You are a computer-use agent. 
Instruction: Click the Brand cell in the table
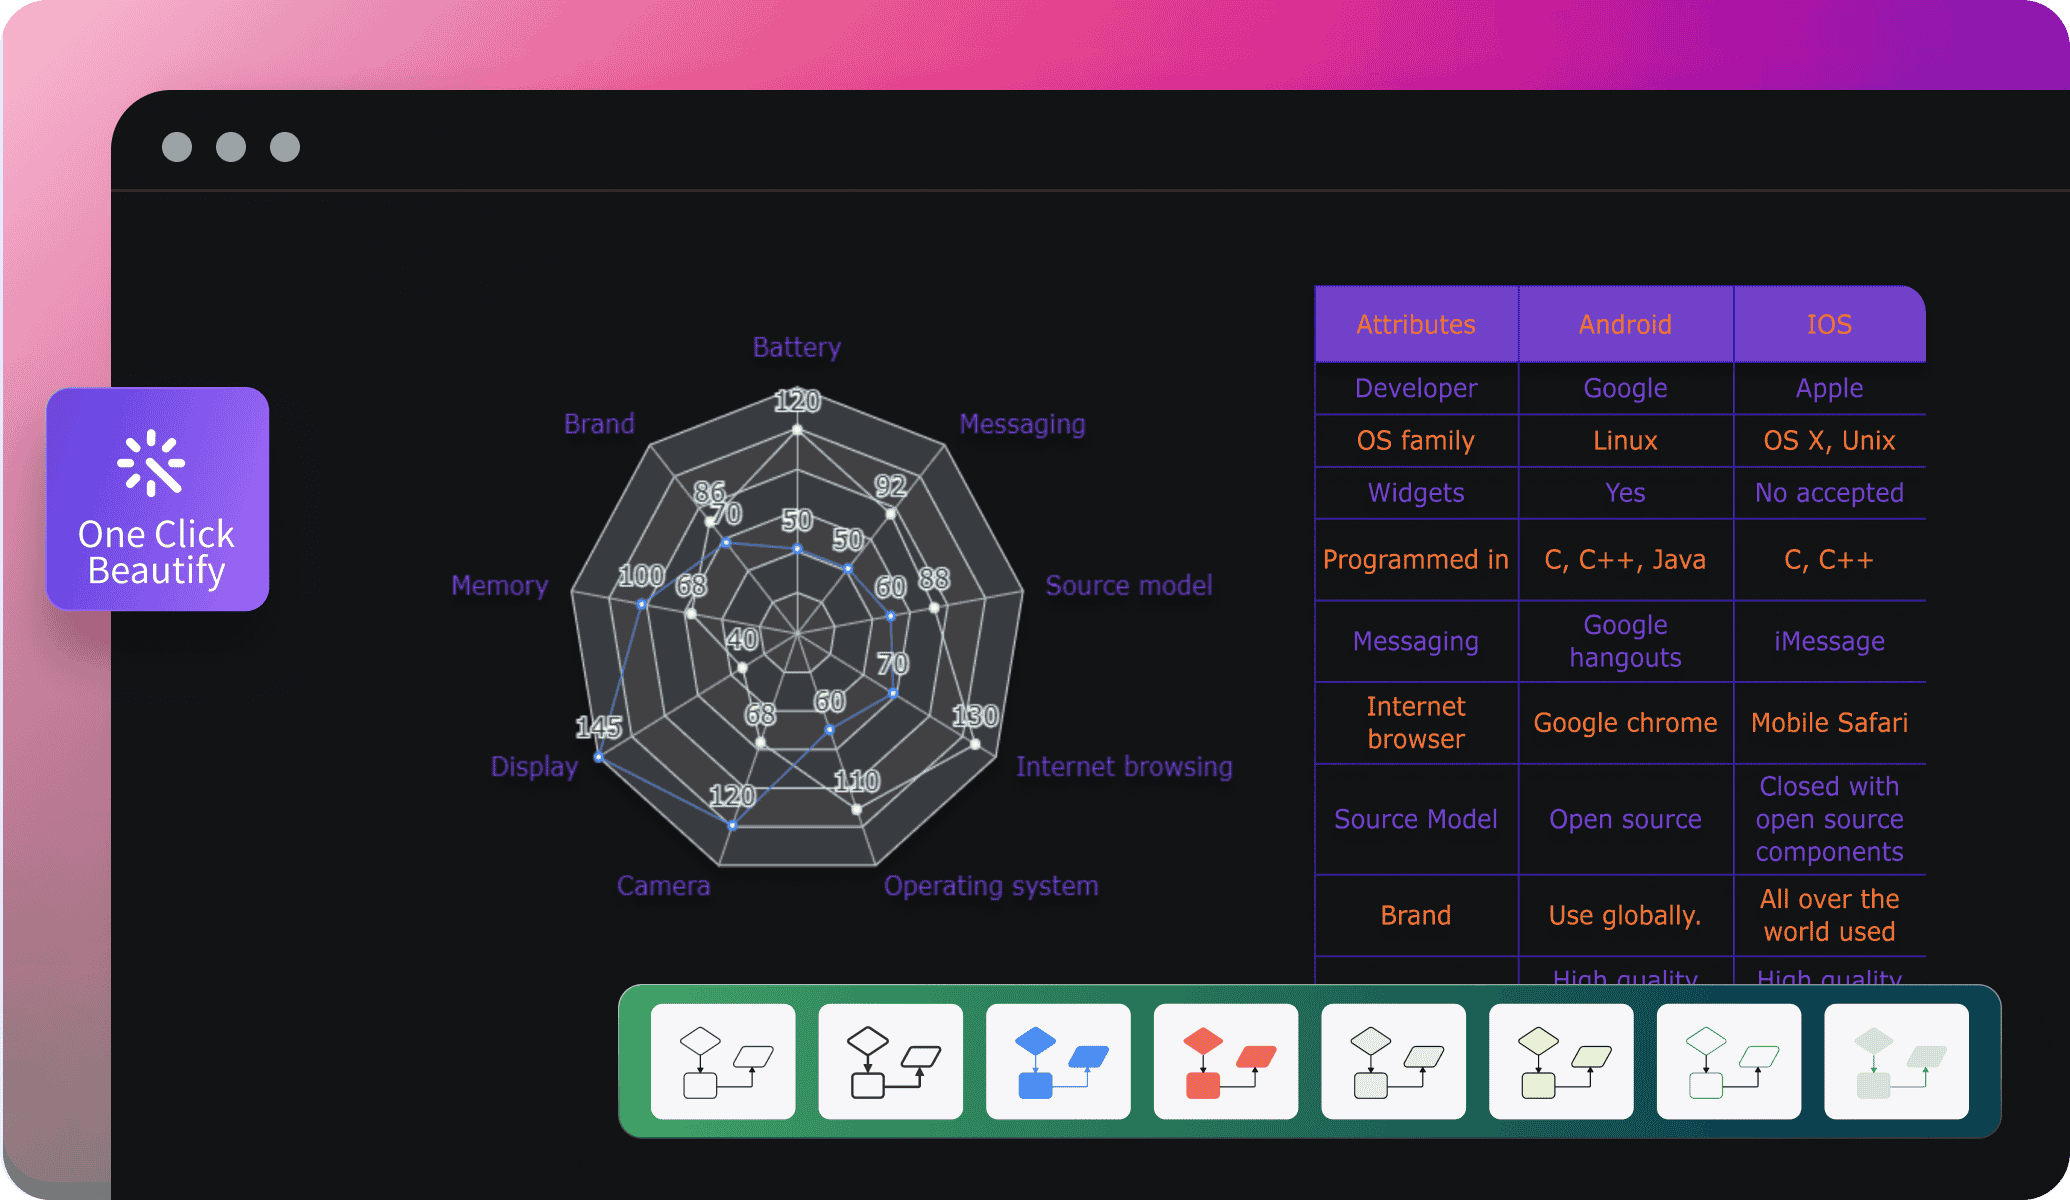tap(1416, 915)
